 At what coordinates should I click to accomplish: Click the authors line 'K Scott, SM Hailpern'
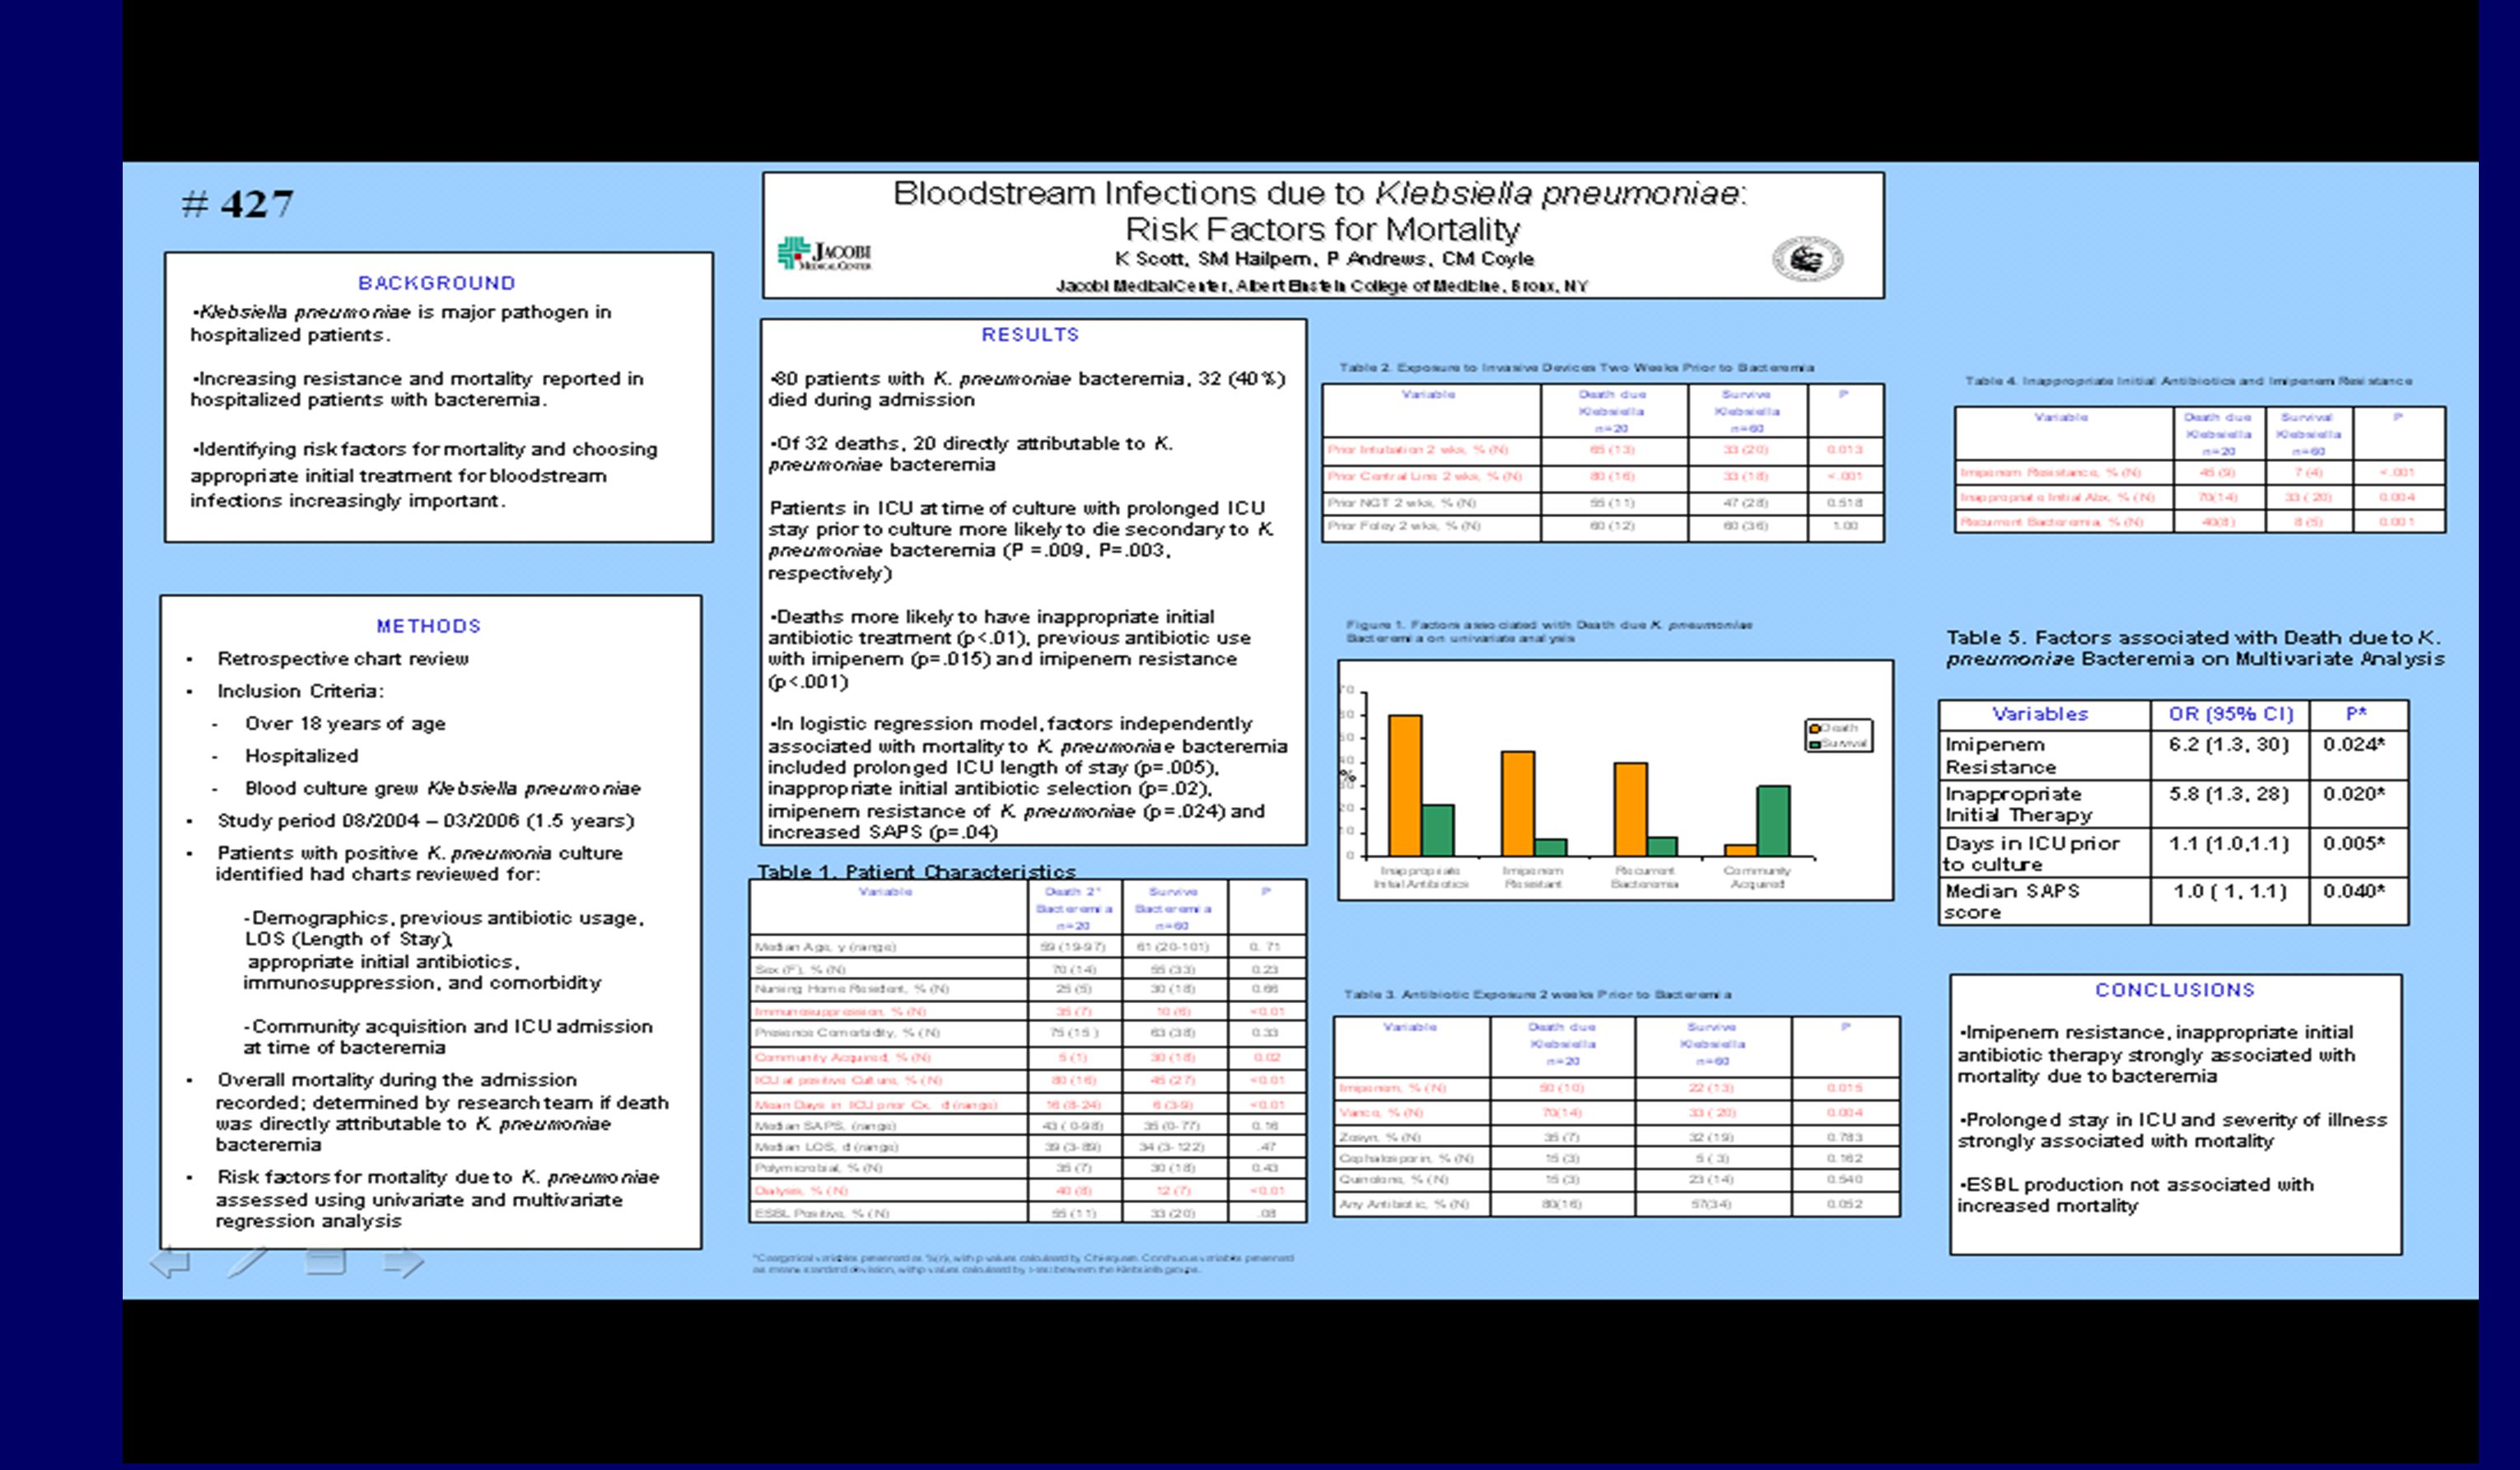[1324, 259]
